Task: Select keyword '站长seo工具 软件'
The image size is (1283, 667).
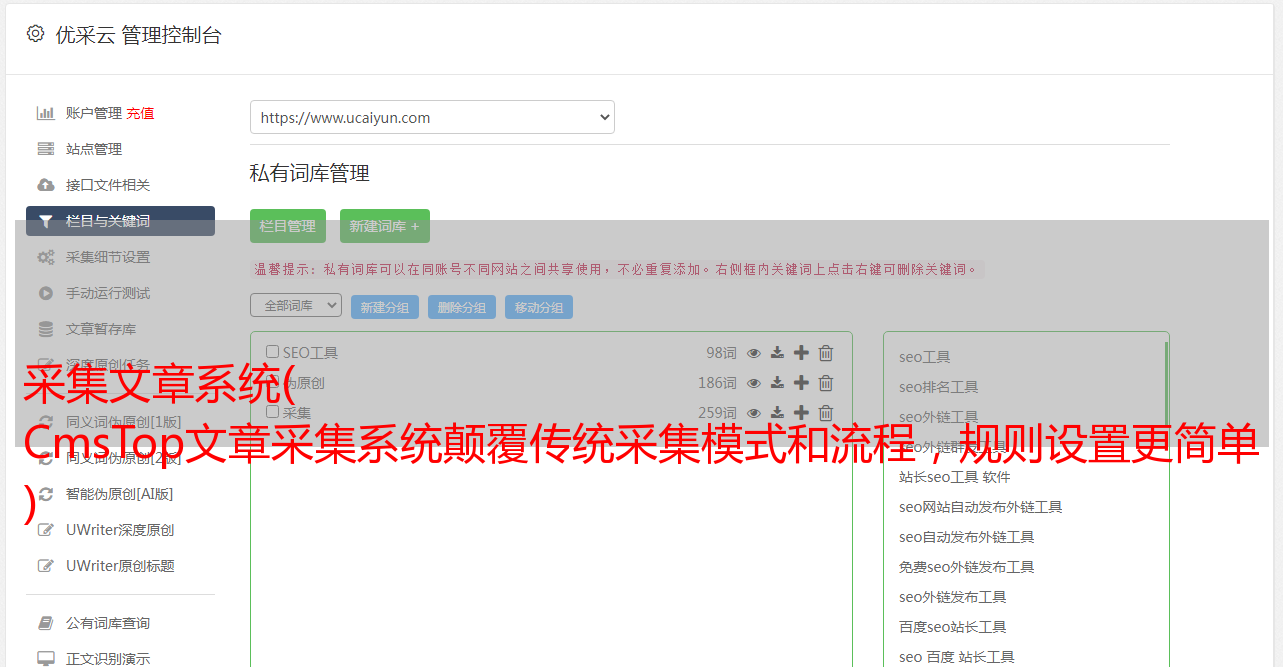Action: (955, 477)
